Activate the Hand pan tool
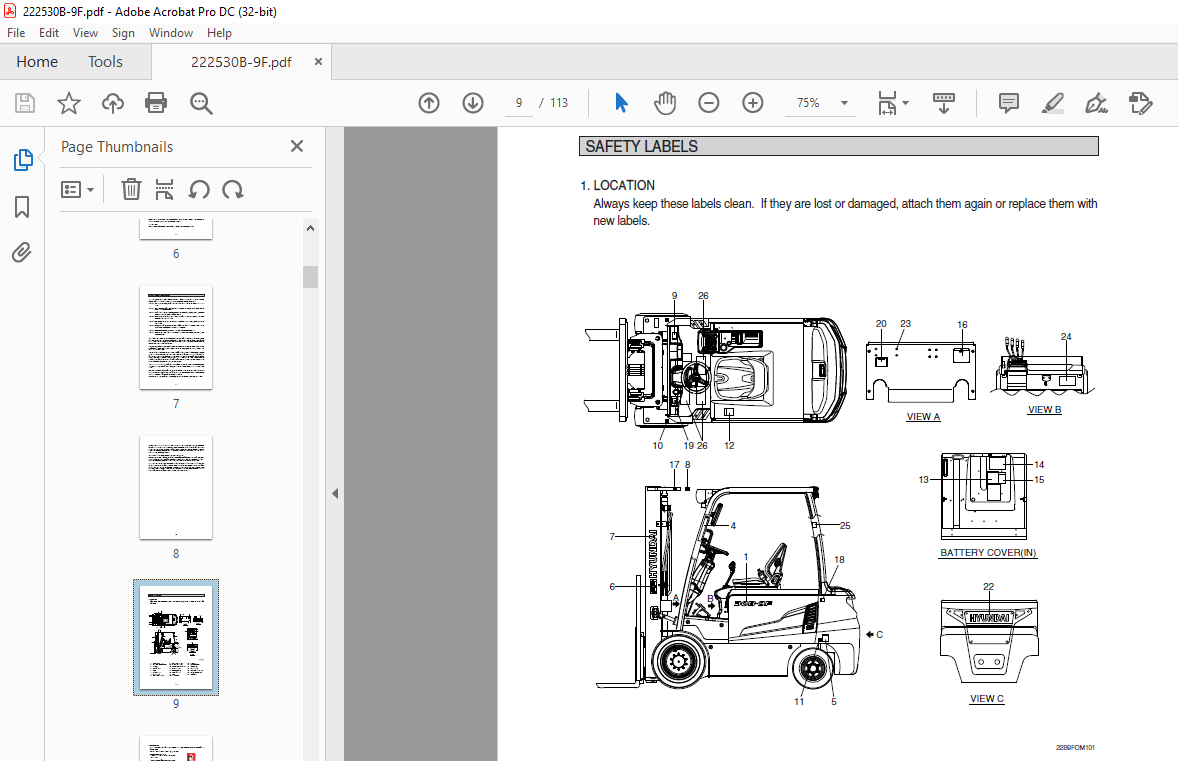 (x=665, y=103)
